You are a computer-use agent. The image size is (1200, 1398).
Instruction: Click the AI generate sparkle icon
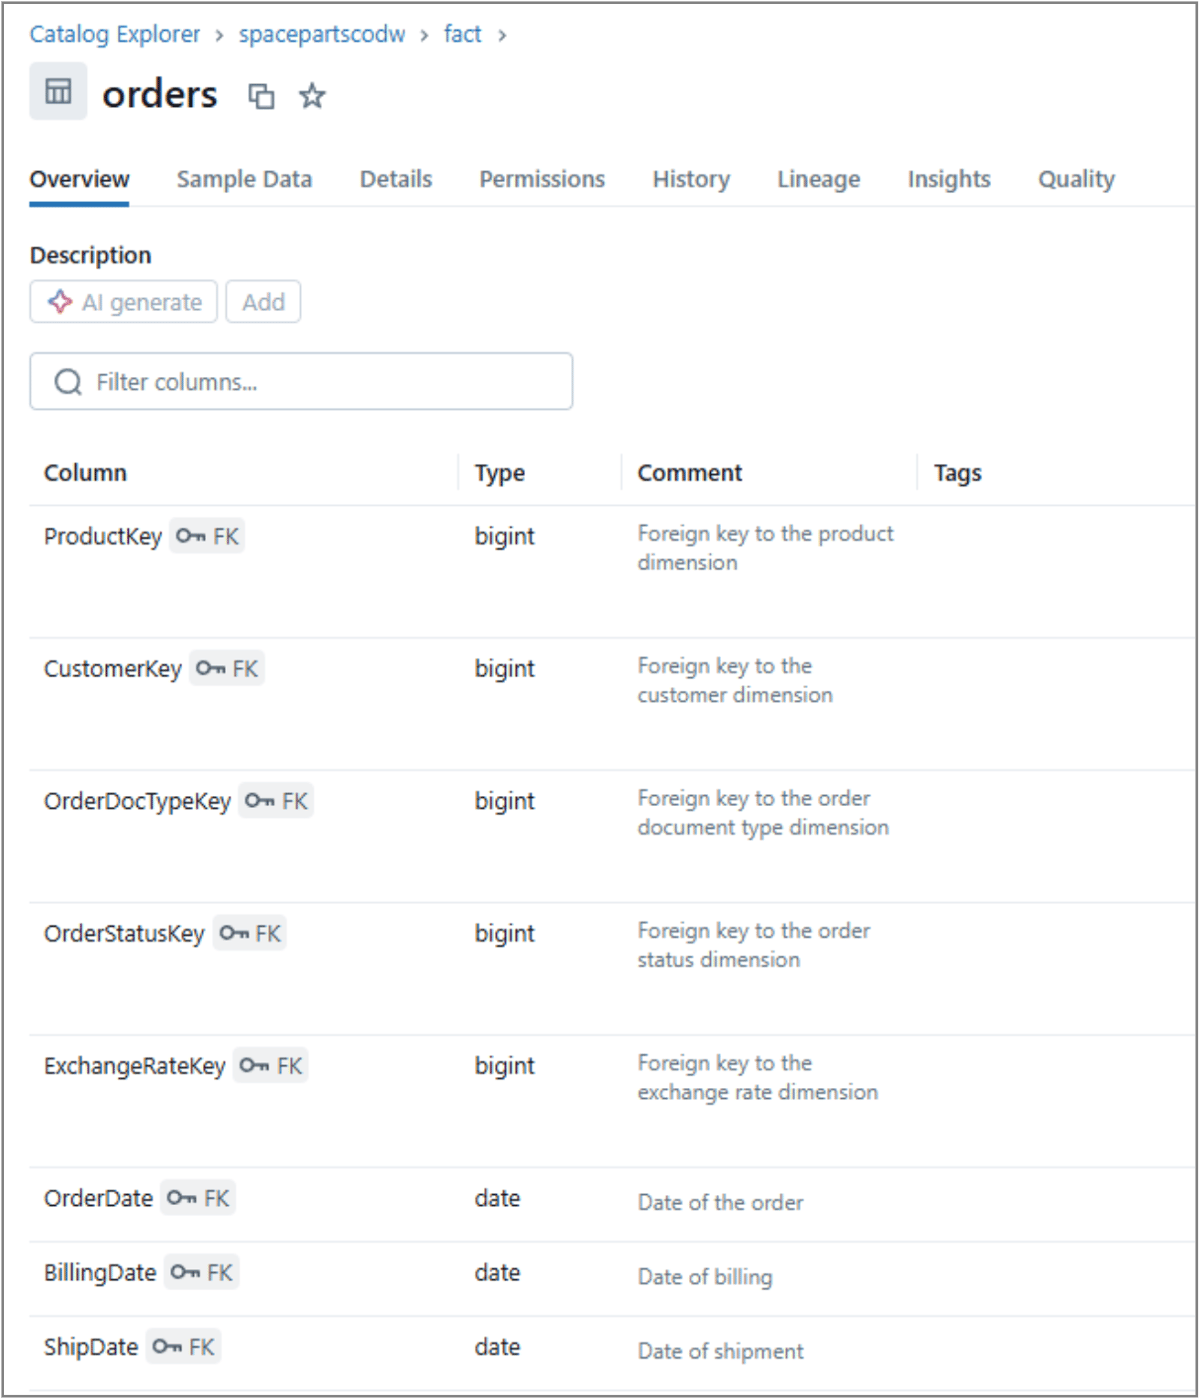(60, 301)
